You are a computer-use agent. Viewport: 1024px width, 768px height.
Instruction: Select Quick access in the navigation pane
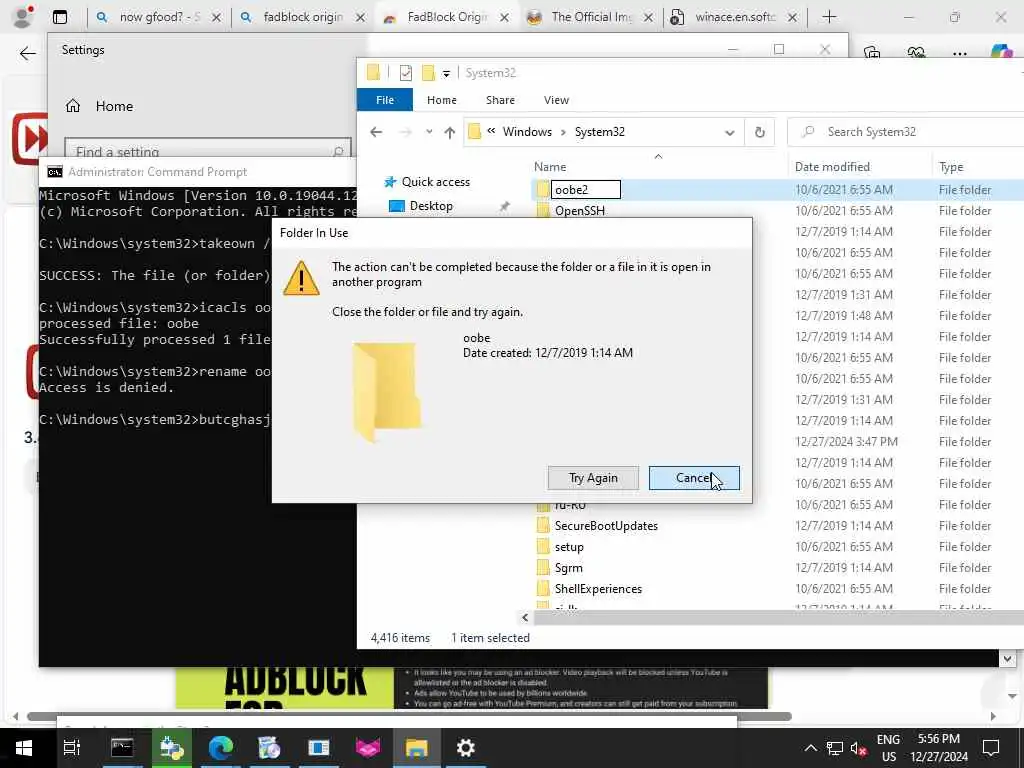436,182
